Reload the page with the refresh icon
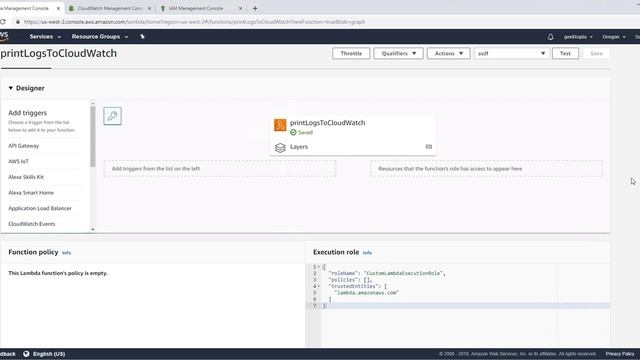 point(2,22)
